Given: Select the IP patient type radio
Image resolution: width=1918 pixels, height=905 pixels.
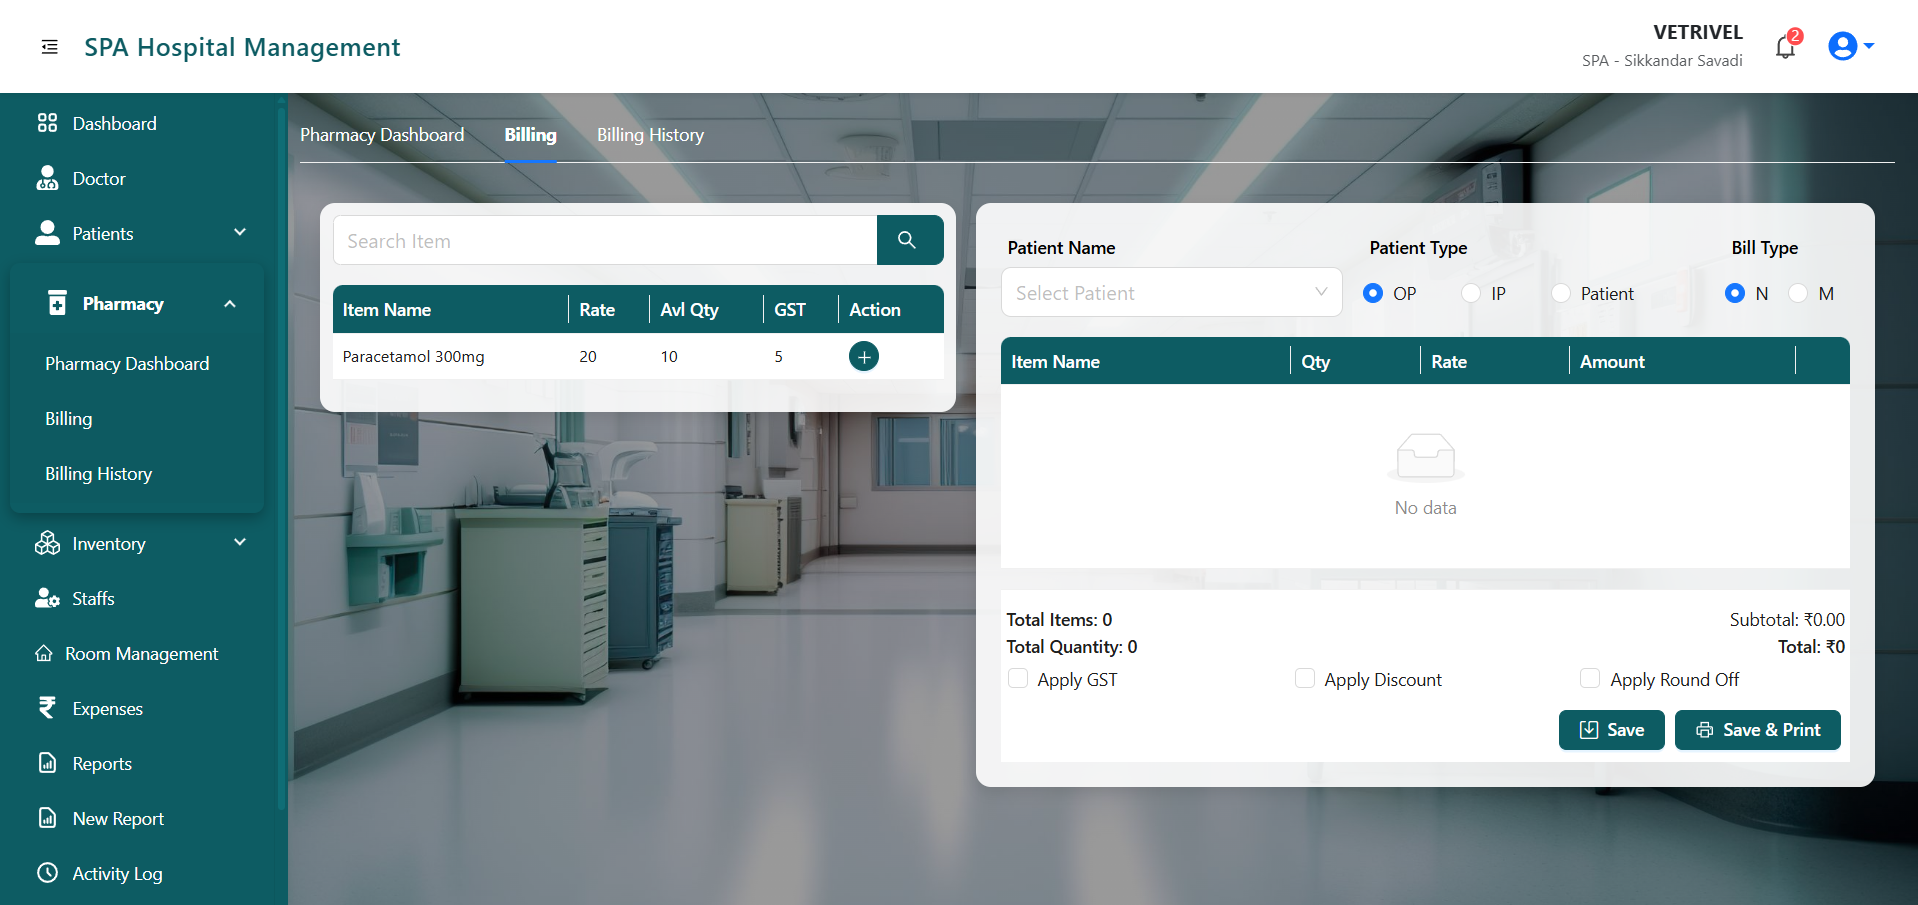Looking at the screenshot, I should [1471, 293].
